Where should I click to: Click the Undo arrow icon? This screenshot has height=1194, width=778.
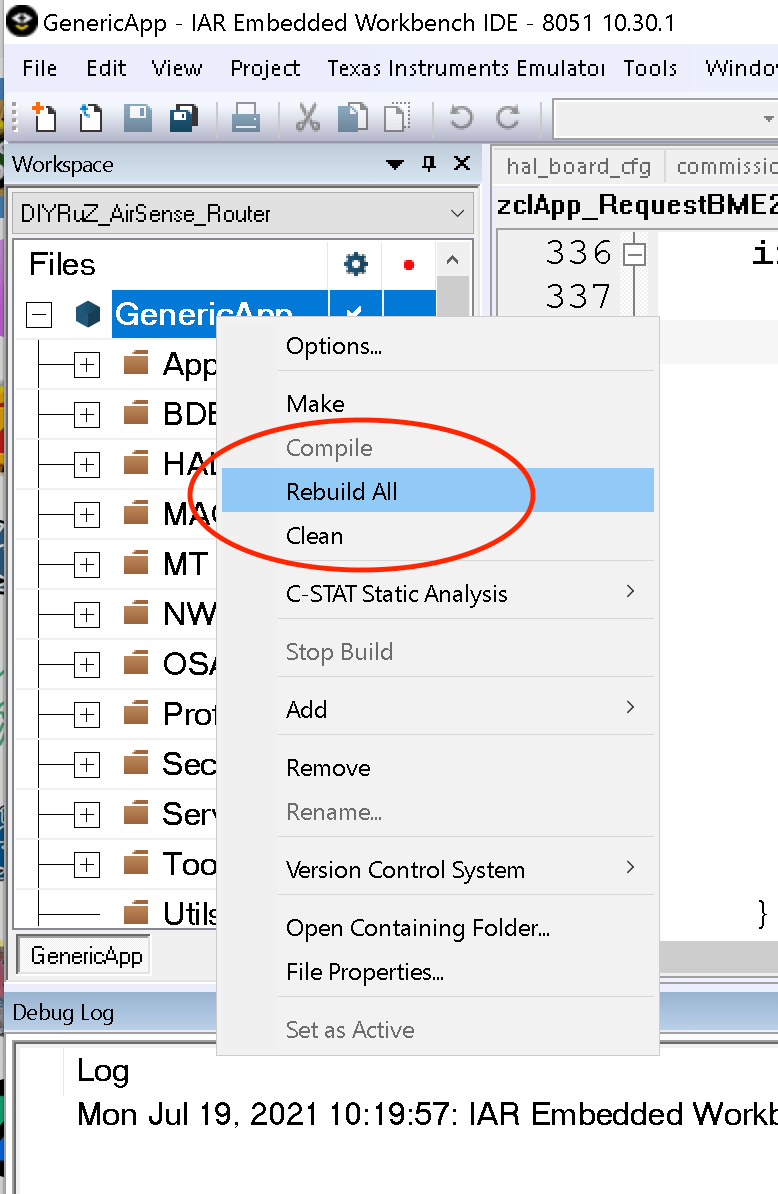pos(461,118)
